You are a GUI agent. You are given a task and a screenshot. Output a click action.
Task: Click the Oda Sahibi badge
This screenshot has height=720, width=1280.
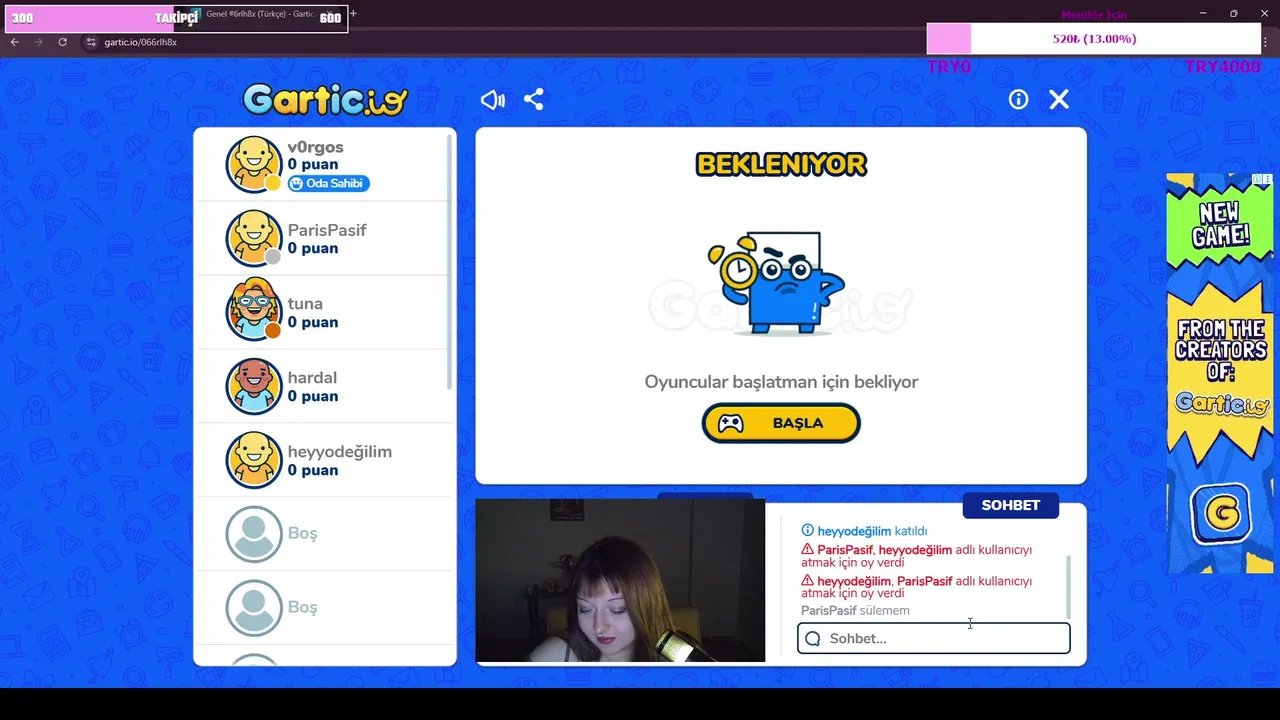329,184
